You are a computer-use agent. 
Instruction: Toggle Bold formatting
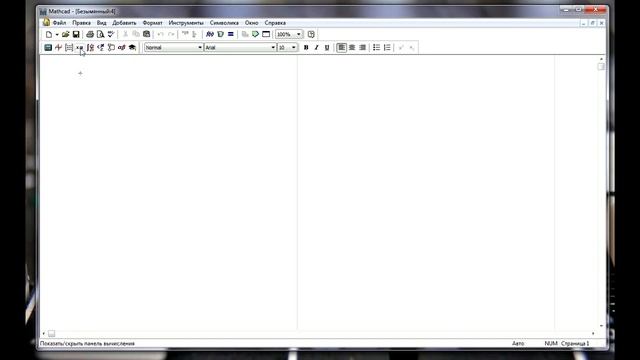click(306, 47)
